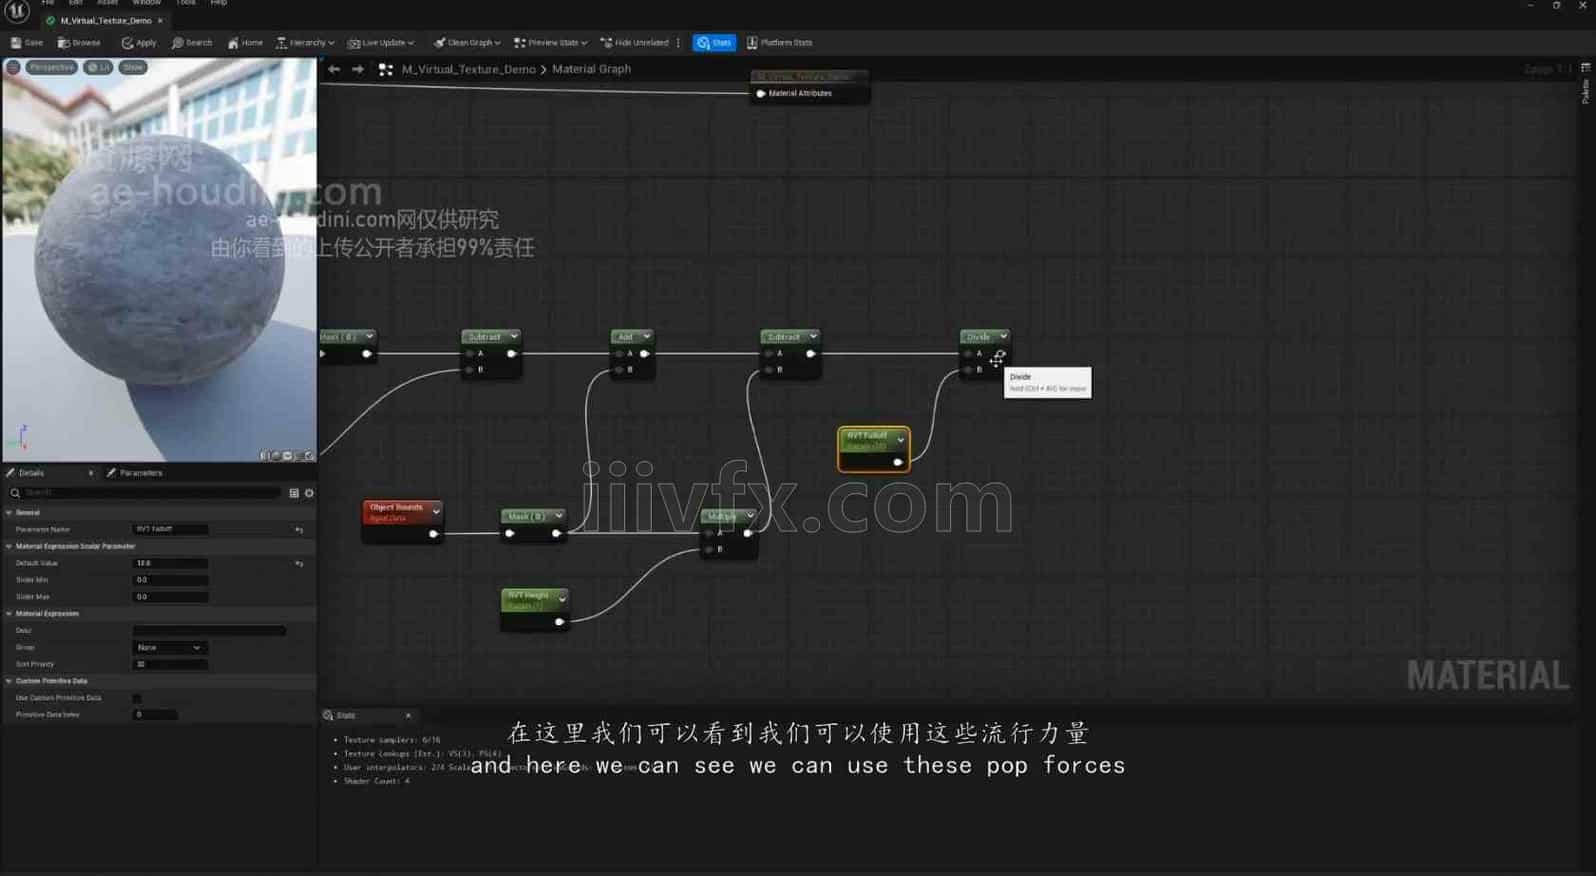Click the Object Bounds output pin

[433, 534]
